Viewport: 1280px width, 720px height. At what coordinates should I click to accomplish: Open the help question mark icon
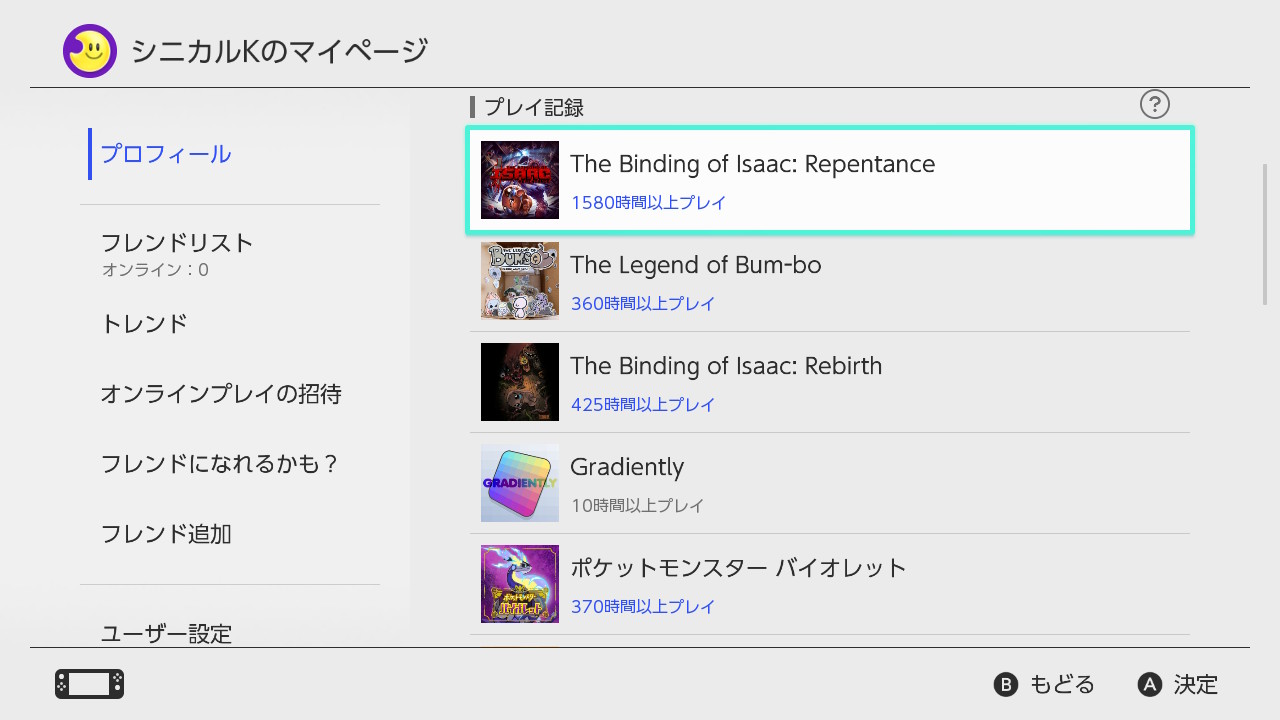(x=1154, y=104)
